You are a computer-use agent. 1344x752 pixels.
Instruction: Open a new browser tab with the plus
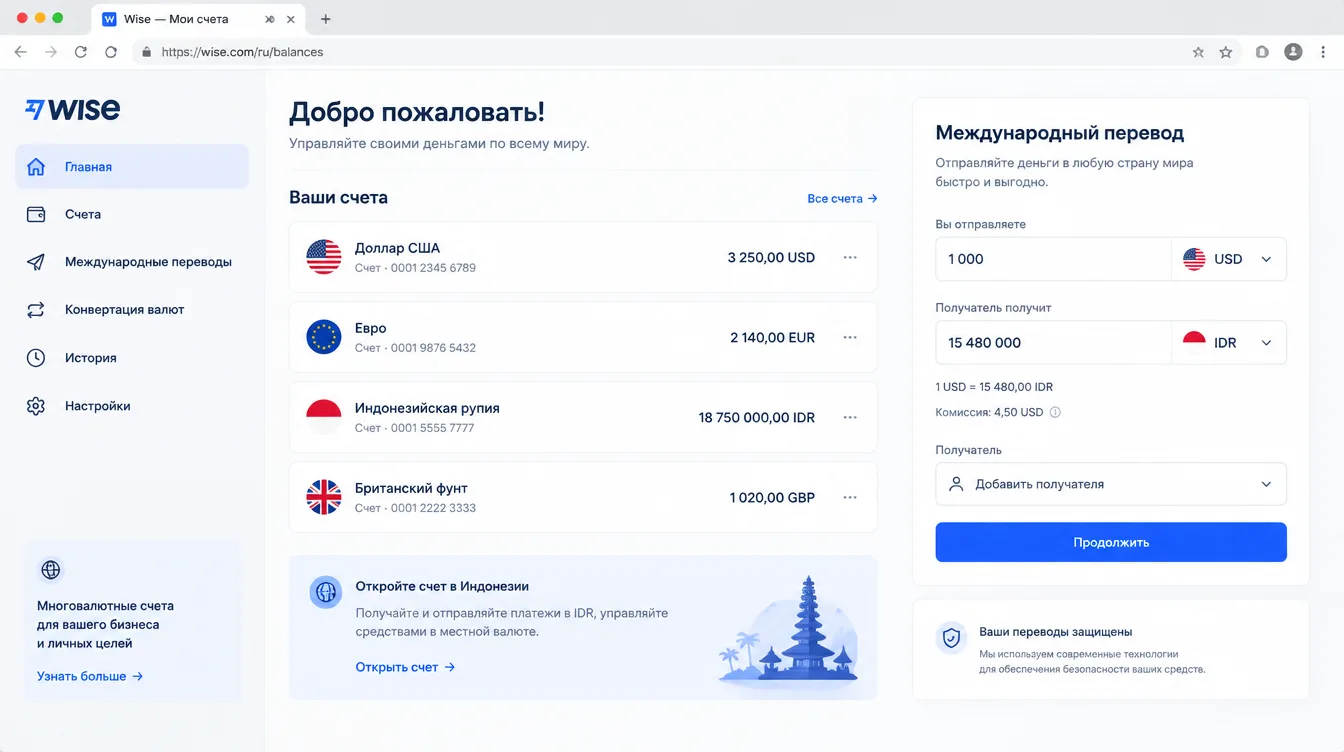325,19
